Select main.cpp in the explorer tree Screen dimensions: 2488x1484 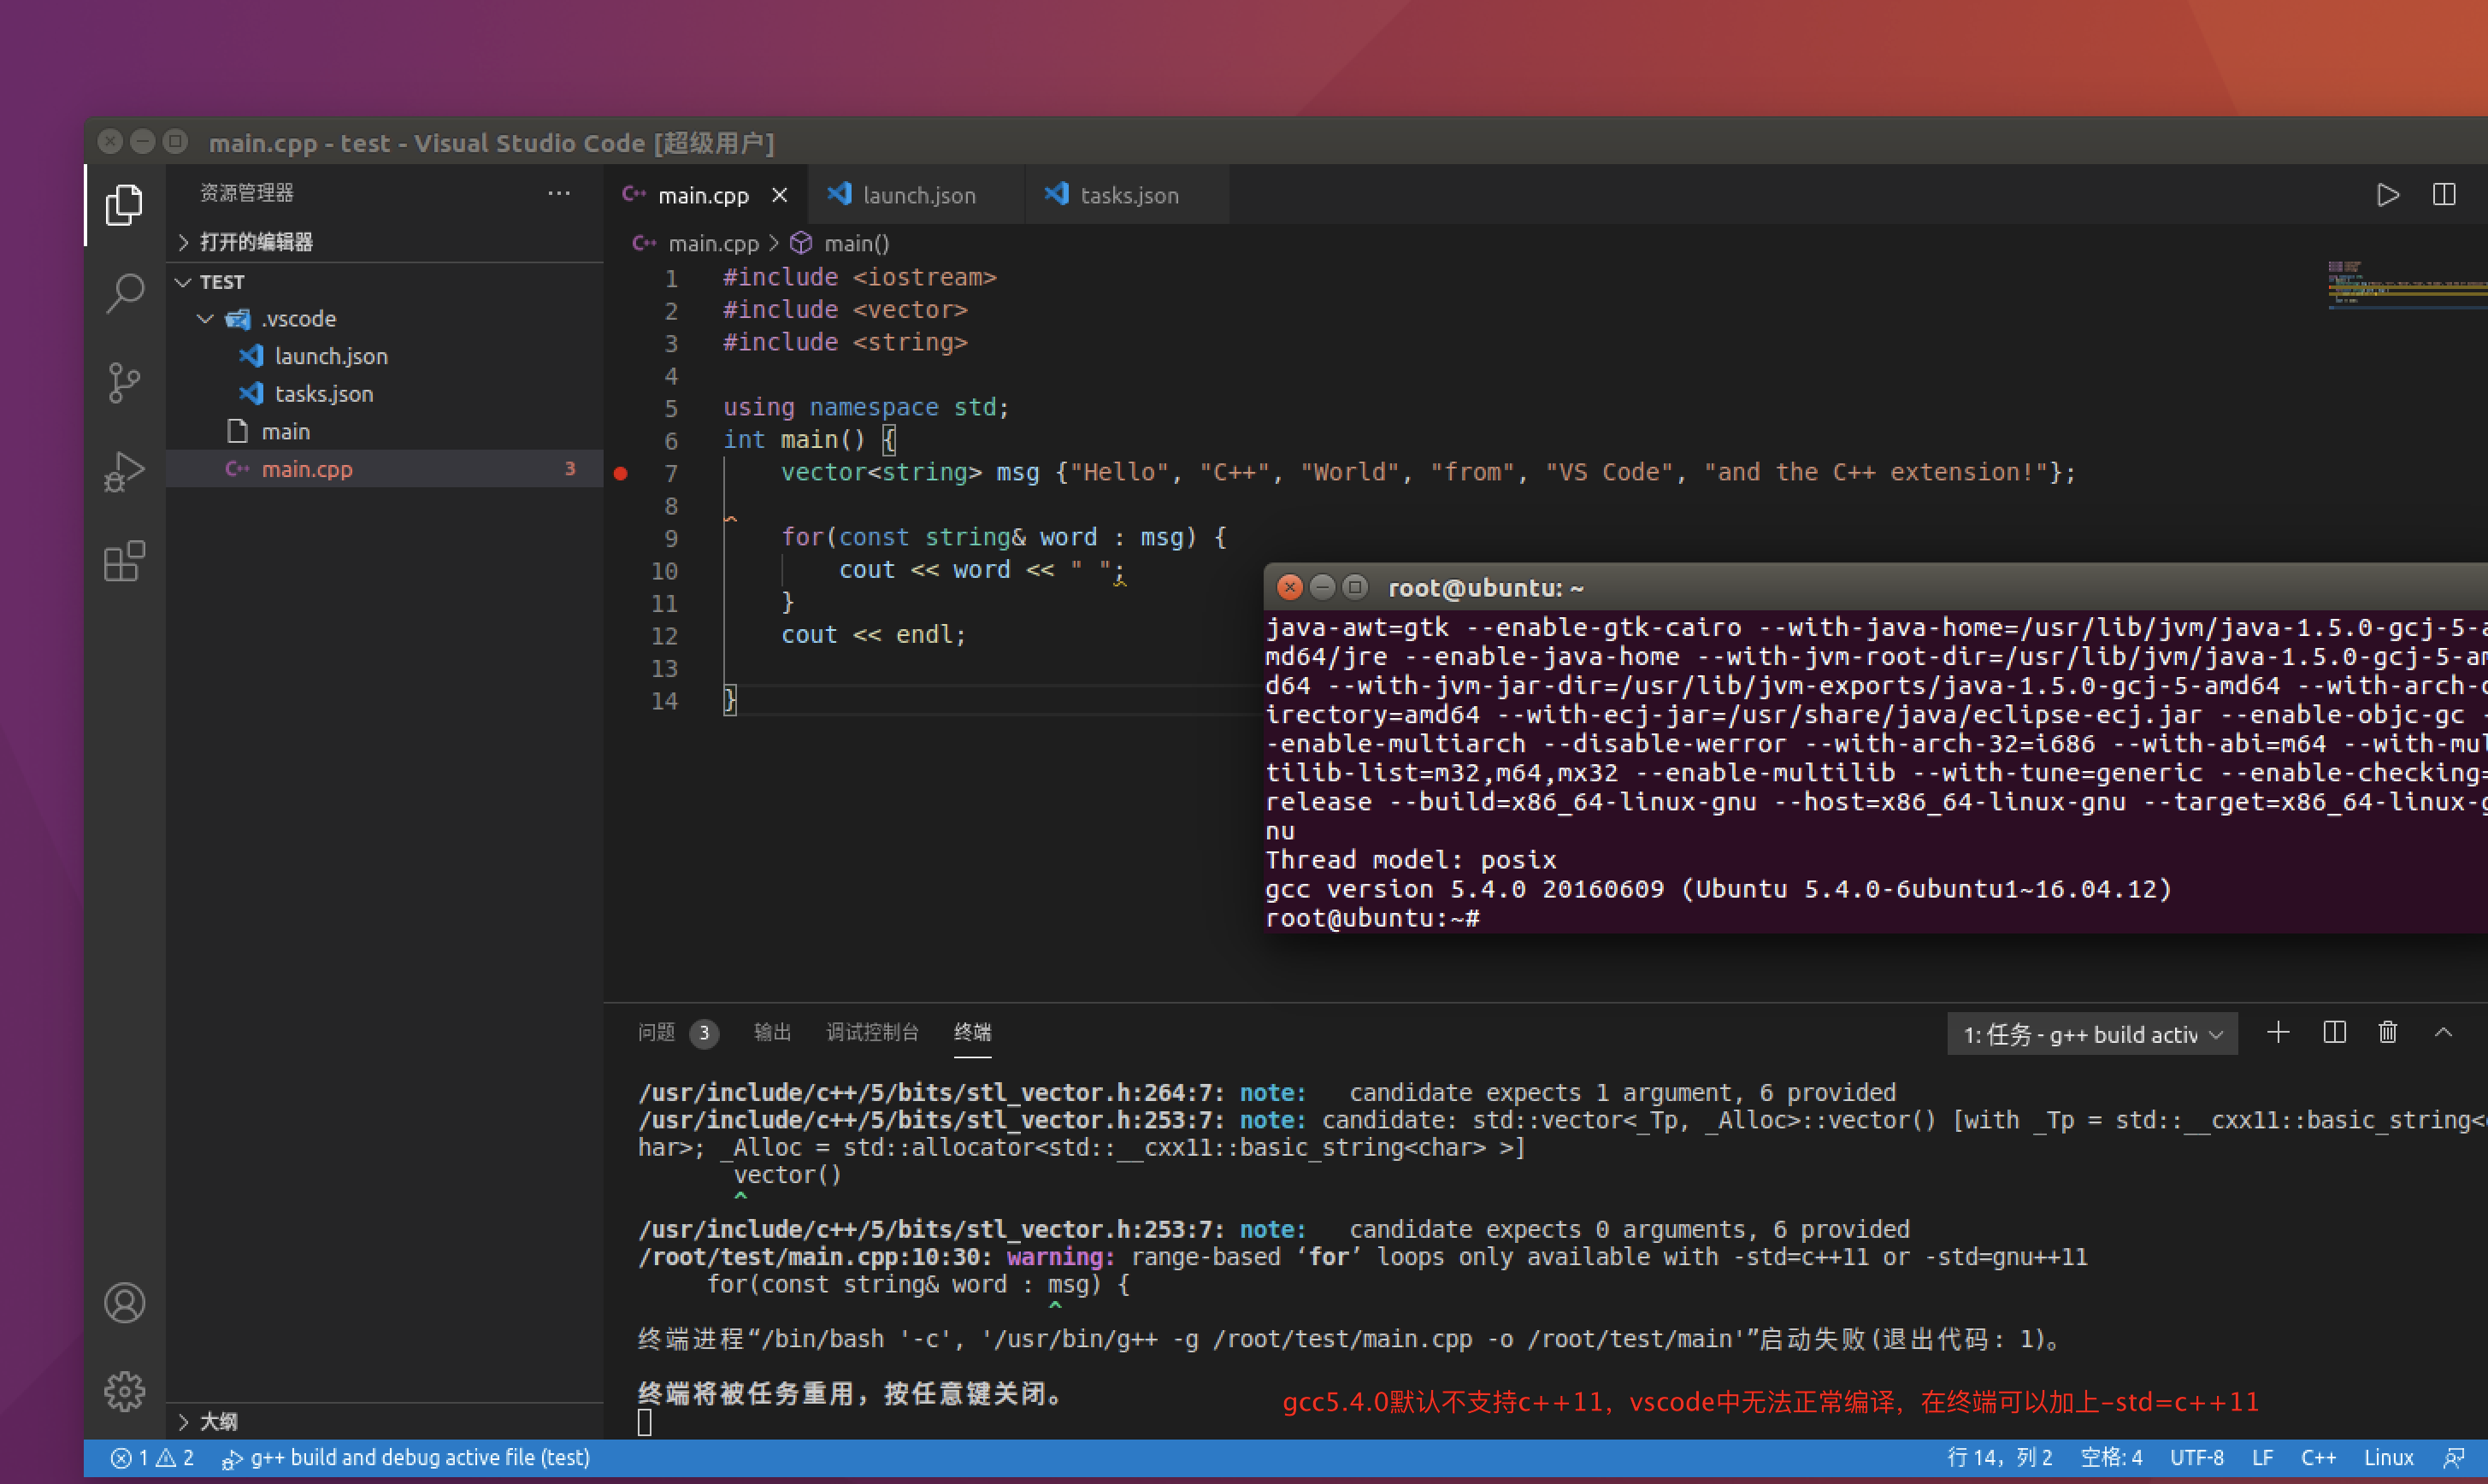(385, 469)
